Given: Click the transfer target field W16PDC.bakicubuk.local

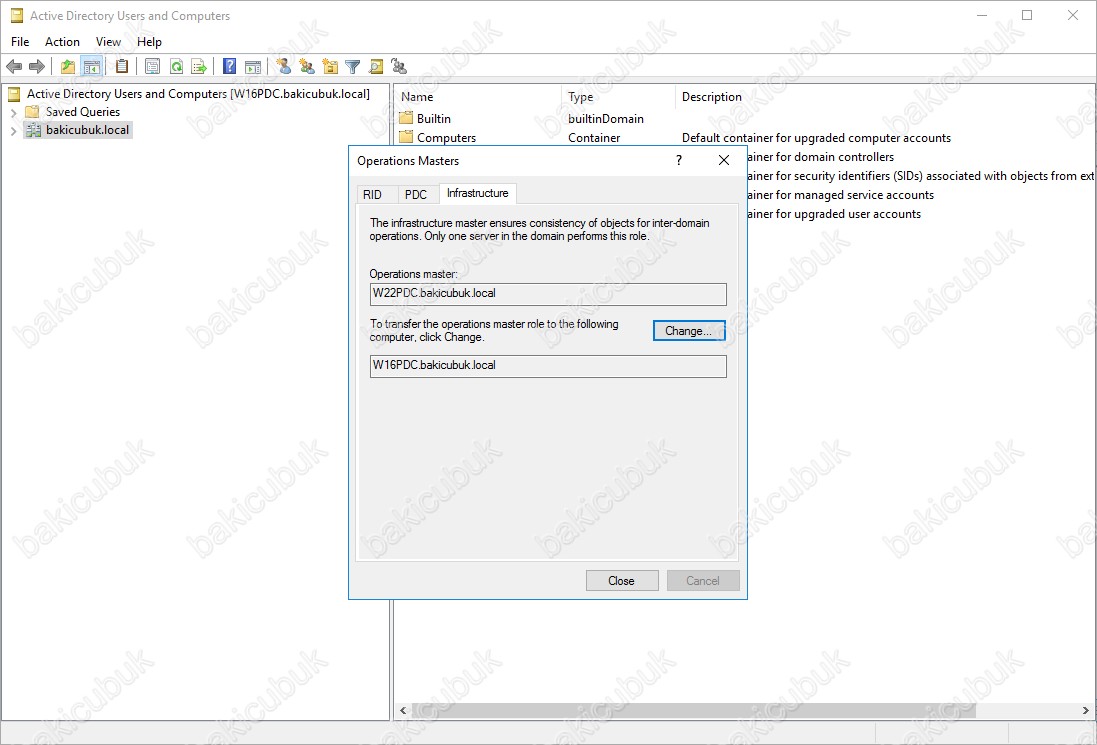Looking at the screenshot, I should (x=548, y=366).
